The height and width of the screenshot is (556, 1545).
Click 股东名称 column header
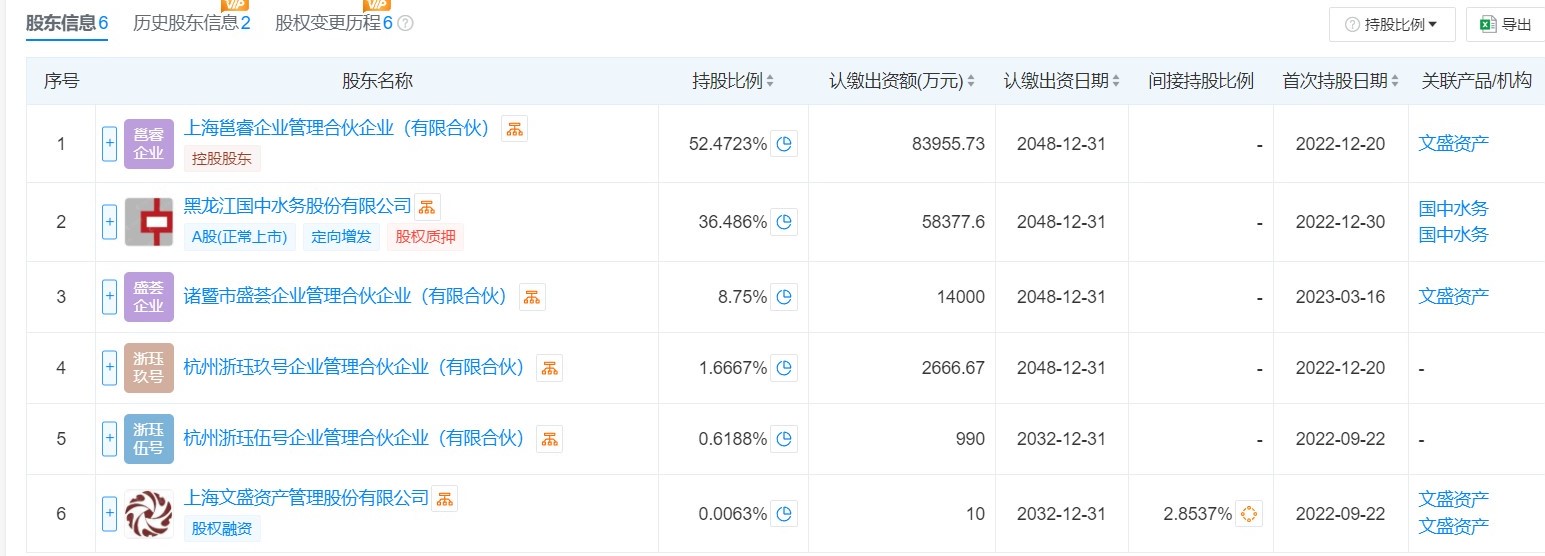coord(377,81)
